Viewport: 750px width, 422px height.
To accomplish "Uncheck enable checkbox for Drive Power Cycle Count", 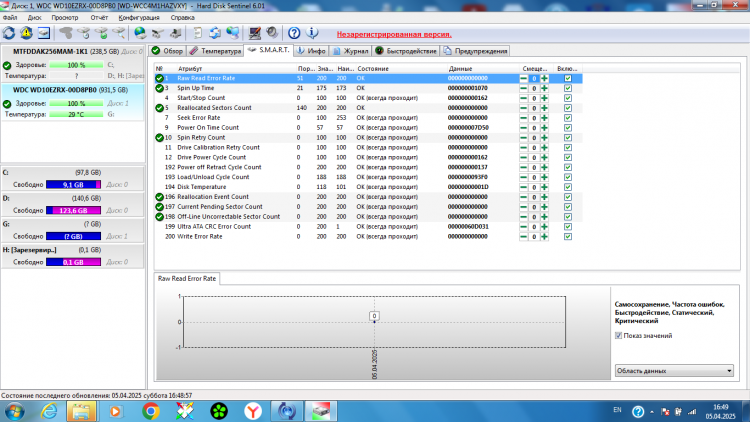I will (x=568, y=157).
